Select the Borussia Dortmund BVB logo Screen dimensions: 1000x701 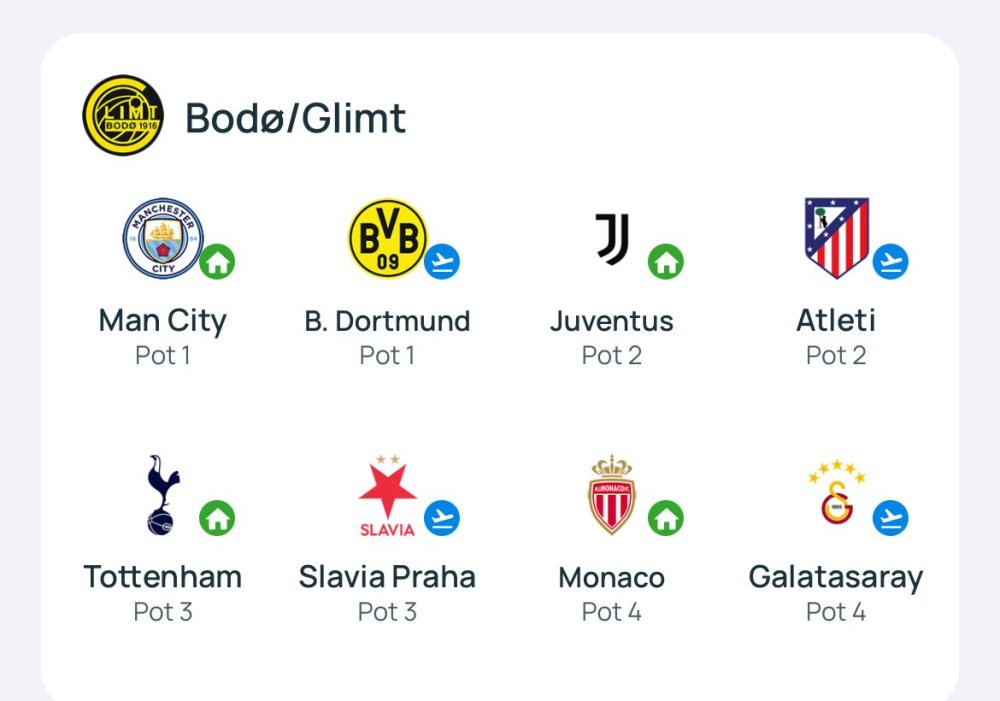(x=387, y=238)
